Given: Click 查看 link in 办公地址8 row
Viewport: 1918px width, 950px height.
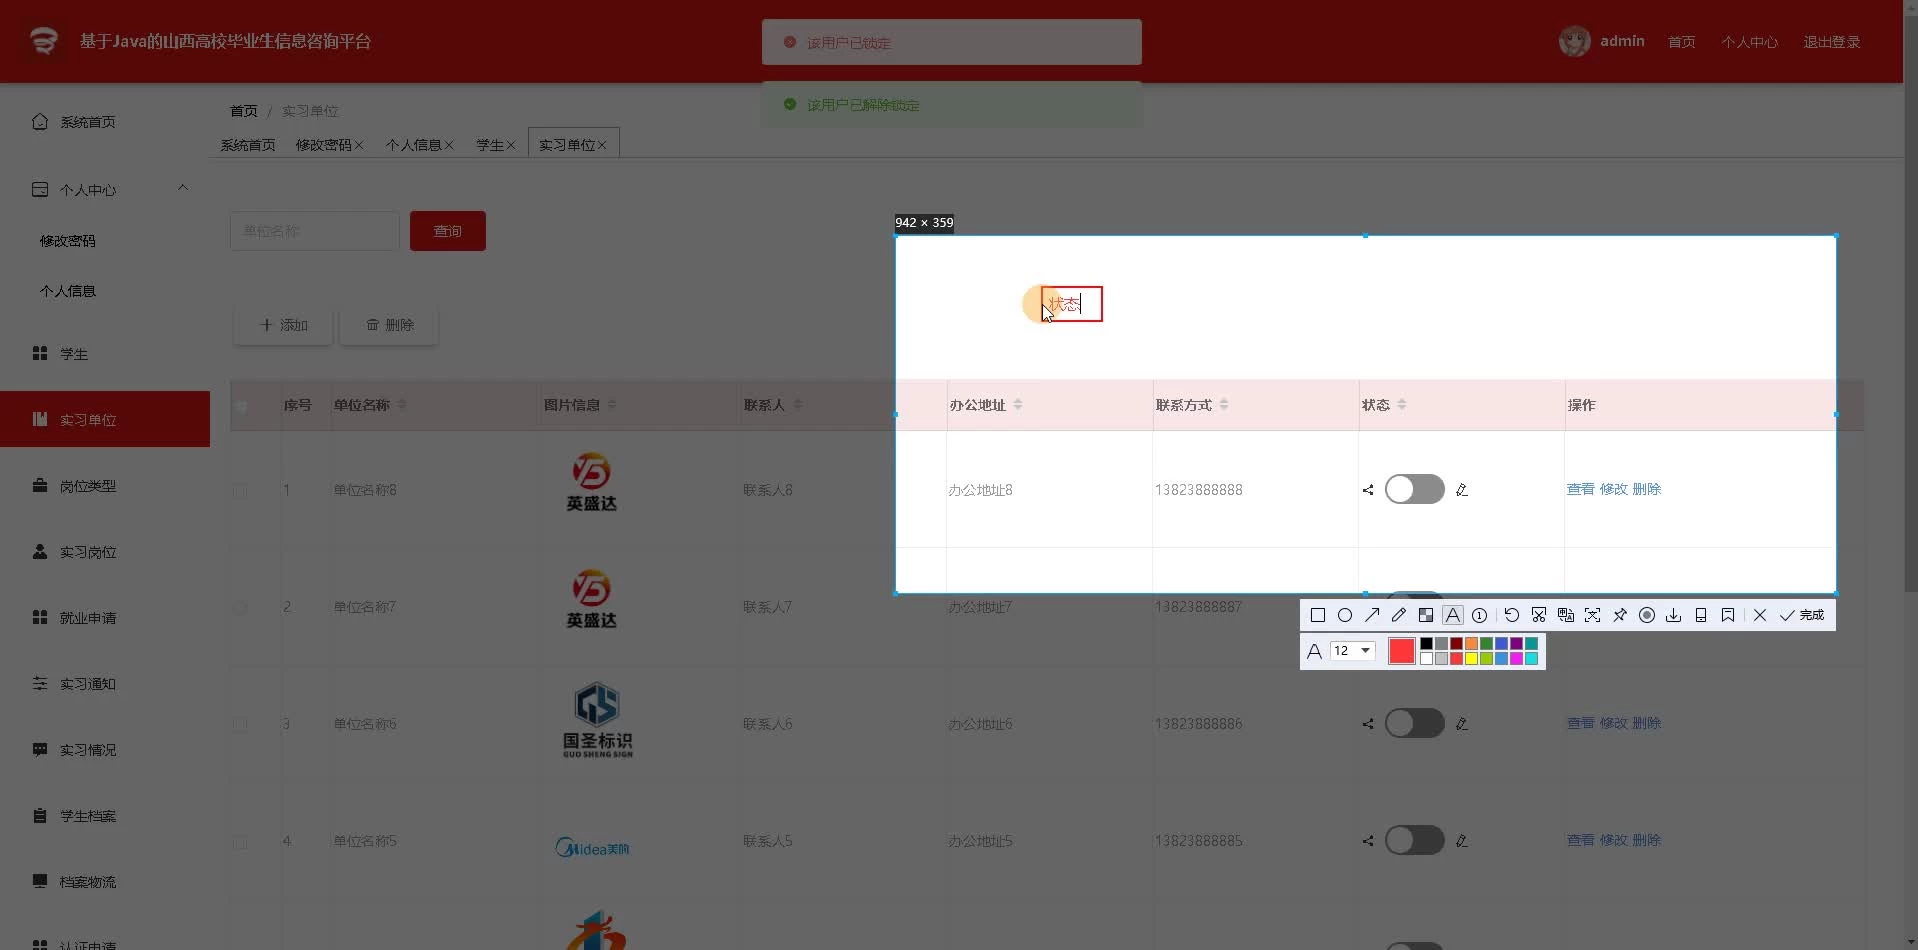Looking at the screenshot, I should click(1580, 489).
